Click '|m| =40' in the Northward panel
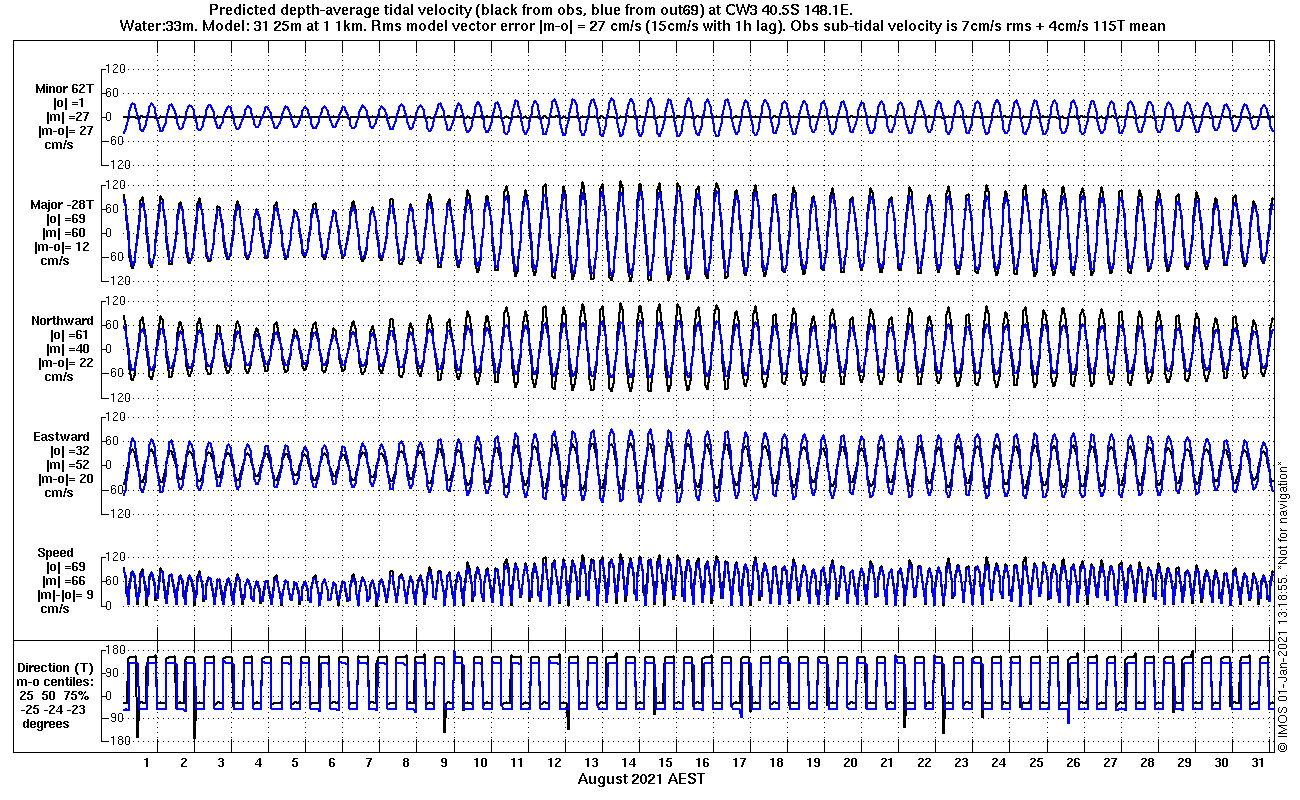 [68, 349]
